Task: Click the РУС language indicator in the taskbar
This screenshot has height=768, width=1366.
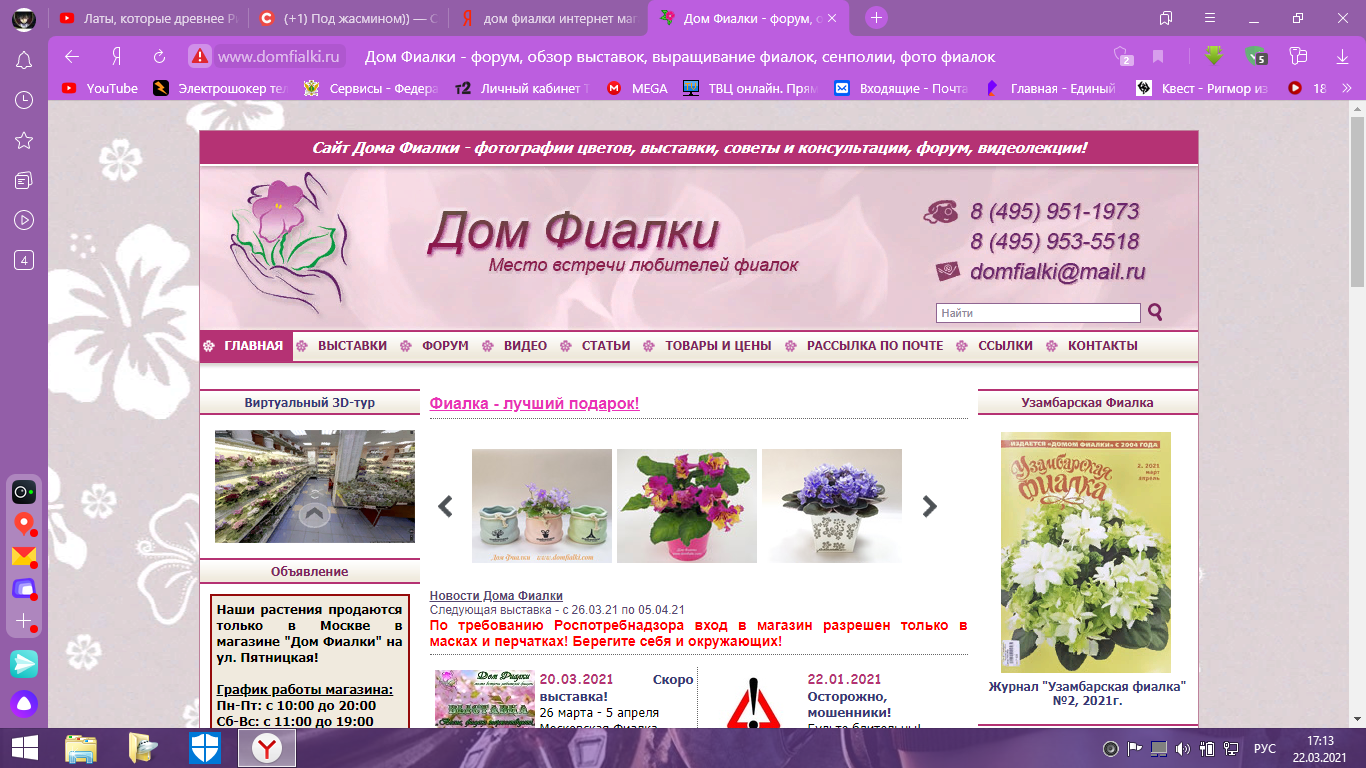Action: (1265, 748)
